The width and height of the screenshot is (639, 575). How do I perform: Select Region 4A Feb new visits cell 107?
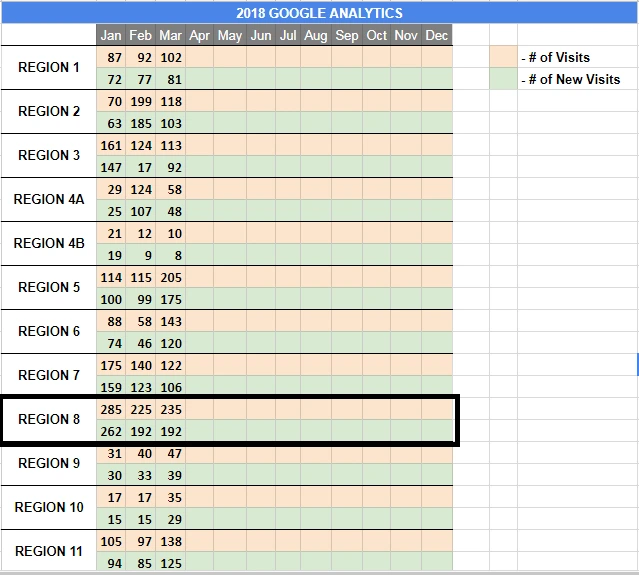(141, 211)
